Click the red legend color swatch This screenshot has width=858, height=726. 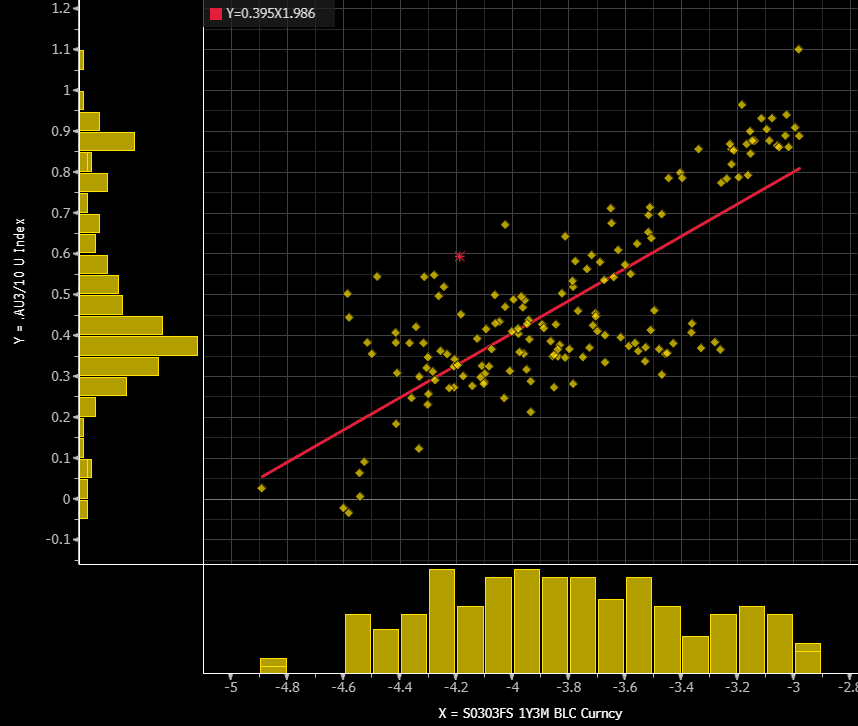tap(215, 14)
